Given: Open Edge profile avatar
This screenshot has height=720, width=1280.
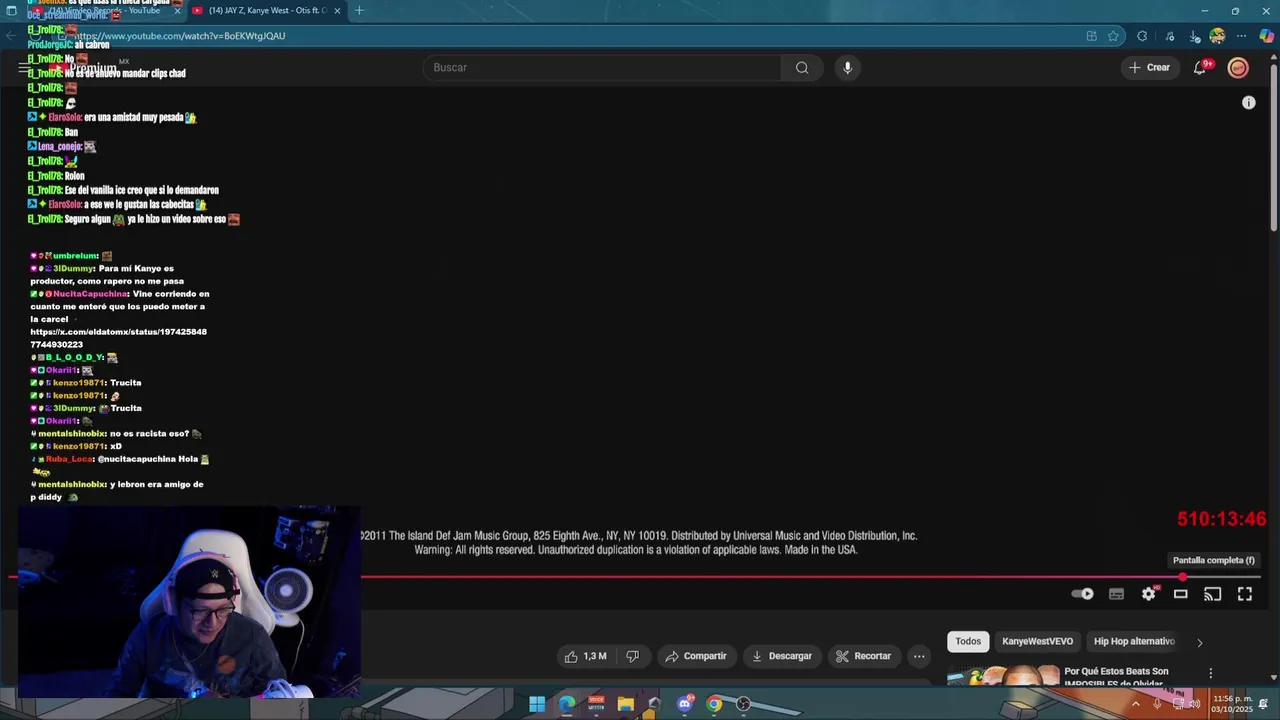Looking at the screenshot, I should click(1217, 36).
